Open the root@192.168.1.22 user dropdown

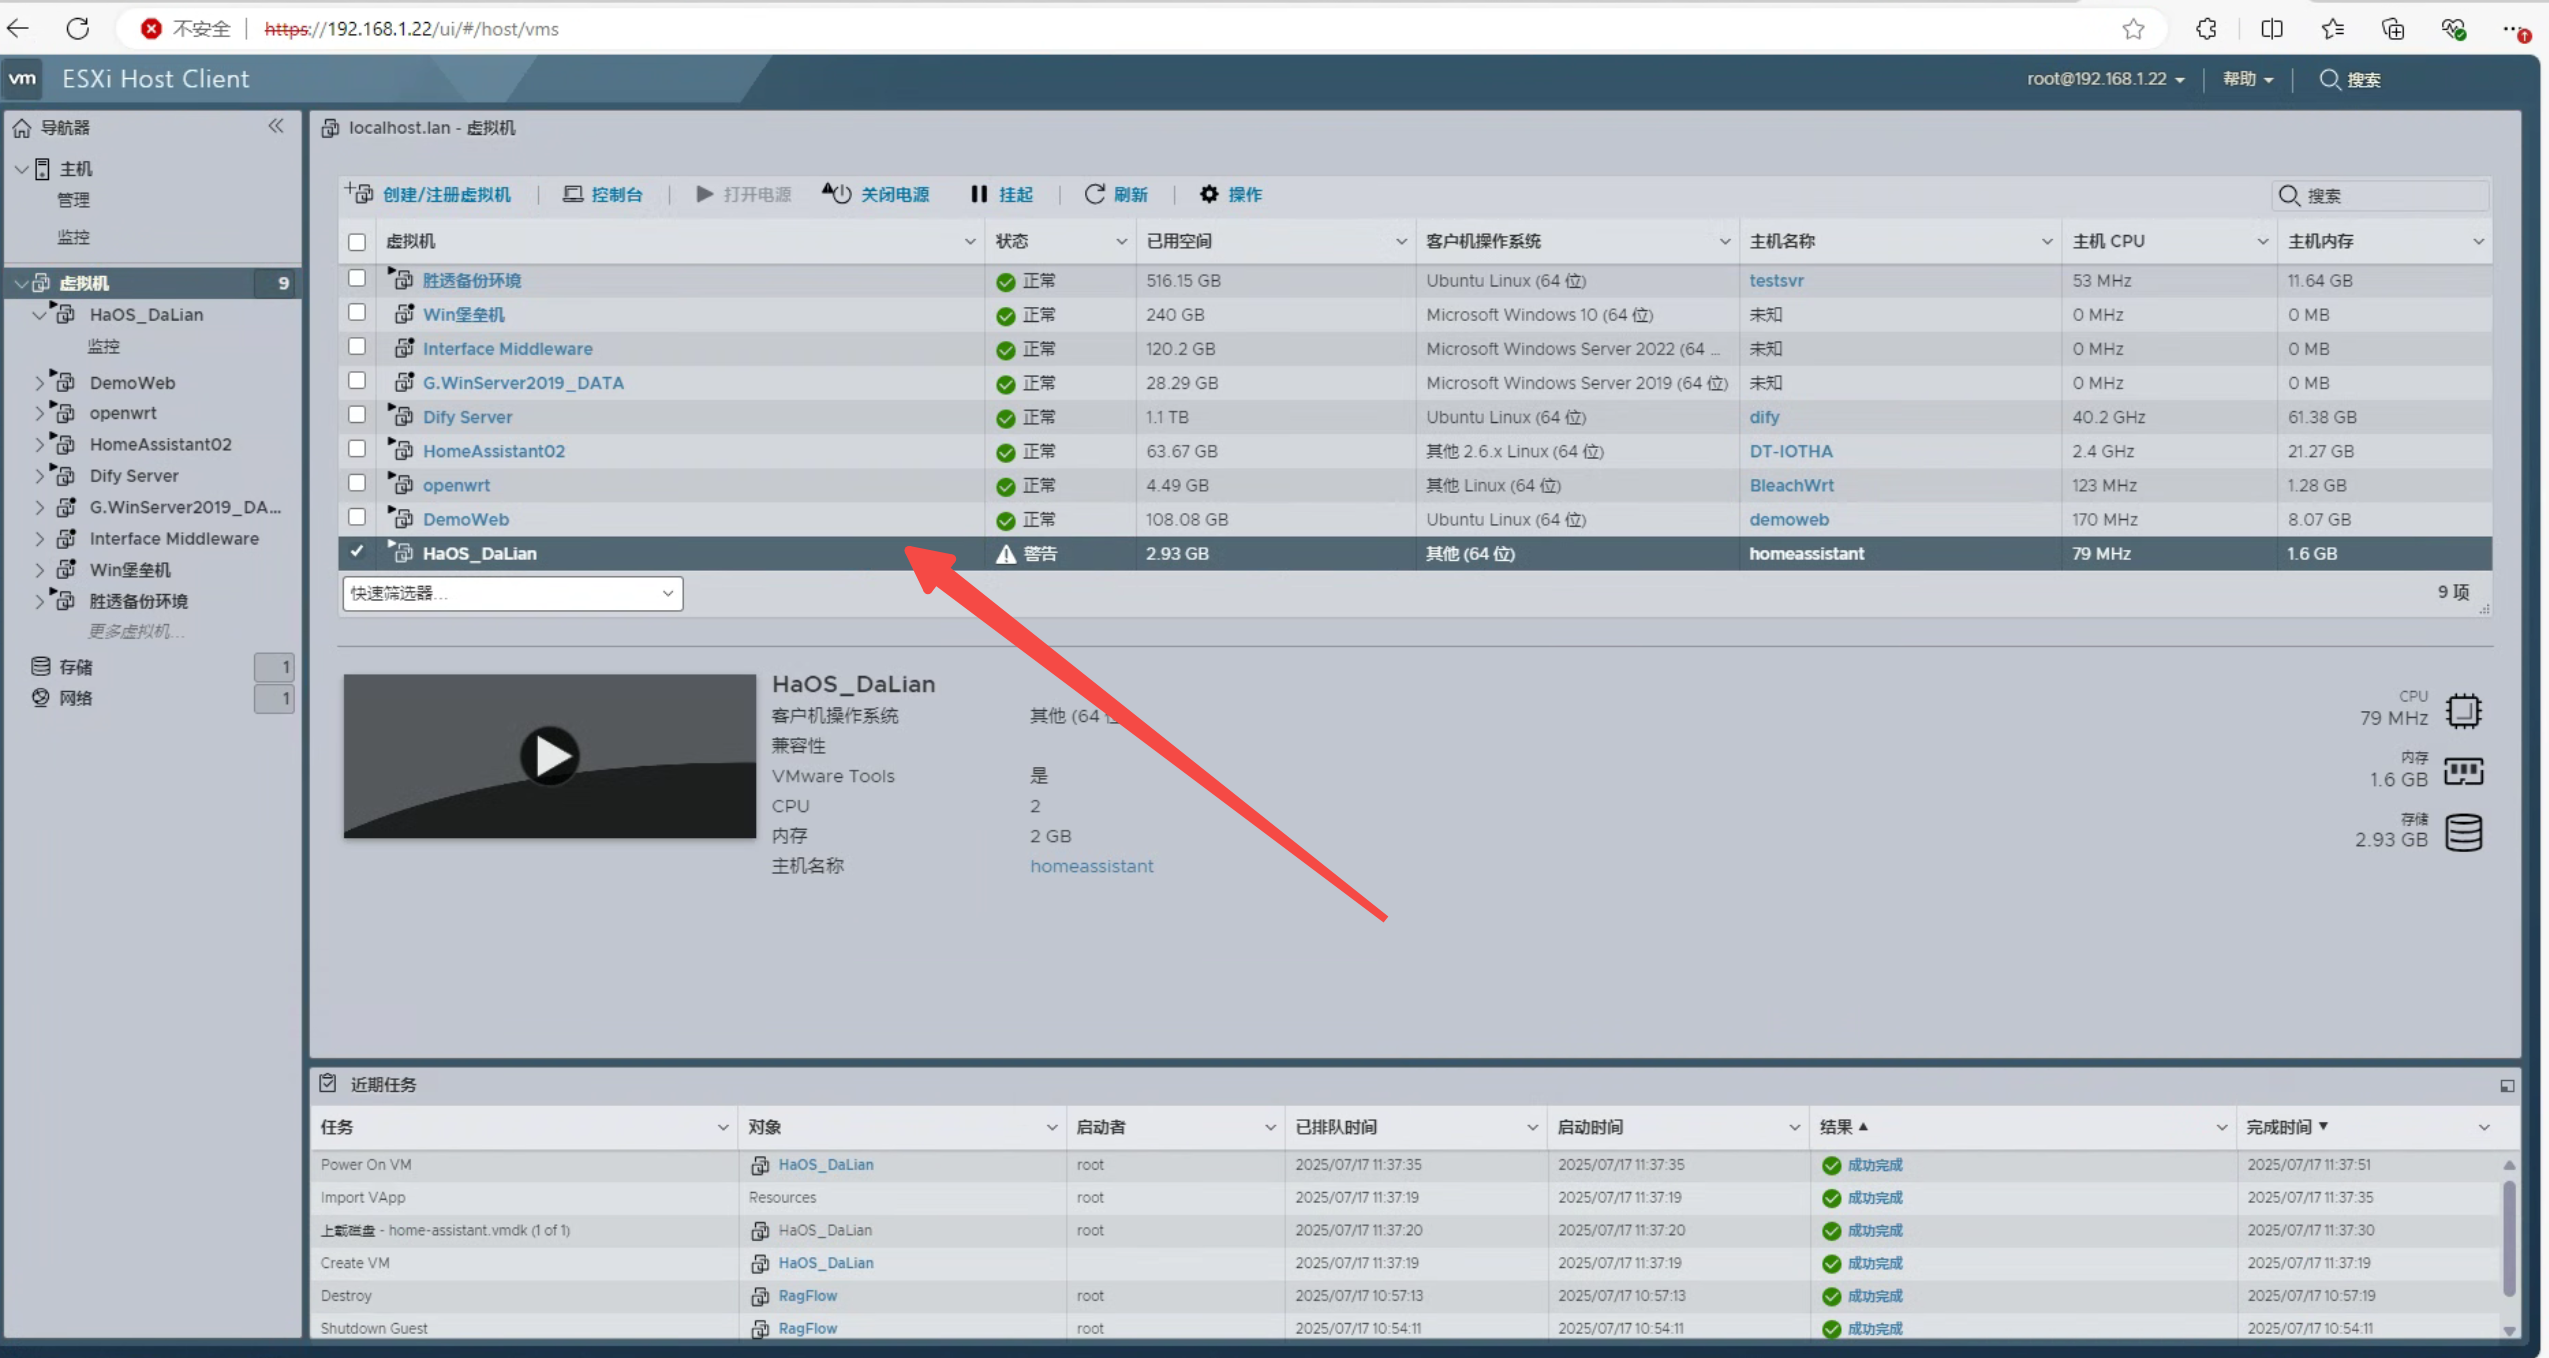[2105, 79]
